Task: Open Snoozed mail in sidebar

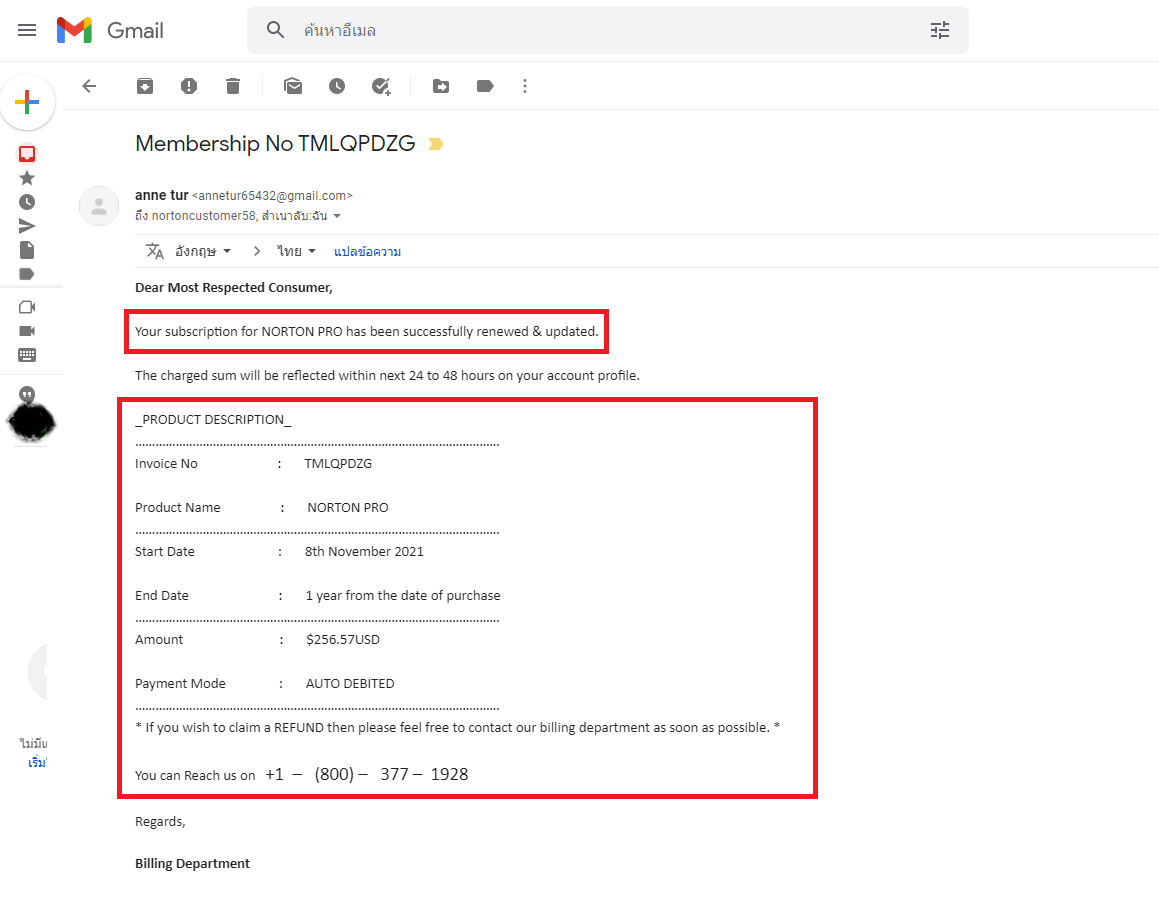Action: tap(27, 202)
